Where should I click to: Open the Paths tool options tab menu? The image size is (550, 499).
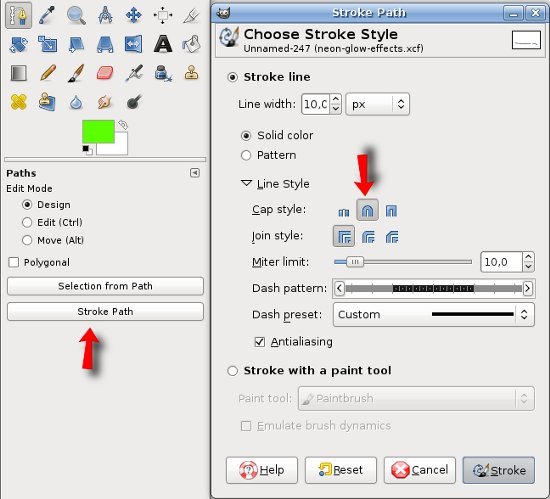[195, 173]
